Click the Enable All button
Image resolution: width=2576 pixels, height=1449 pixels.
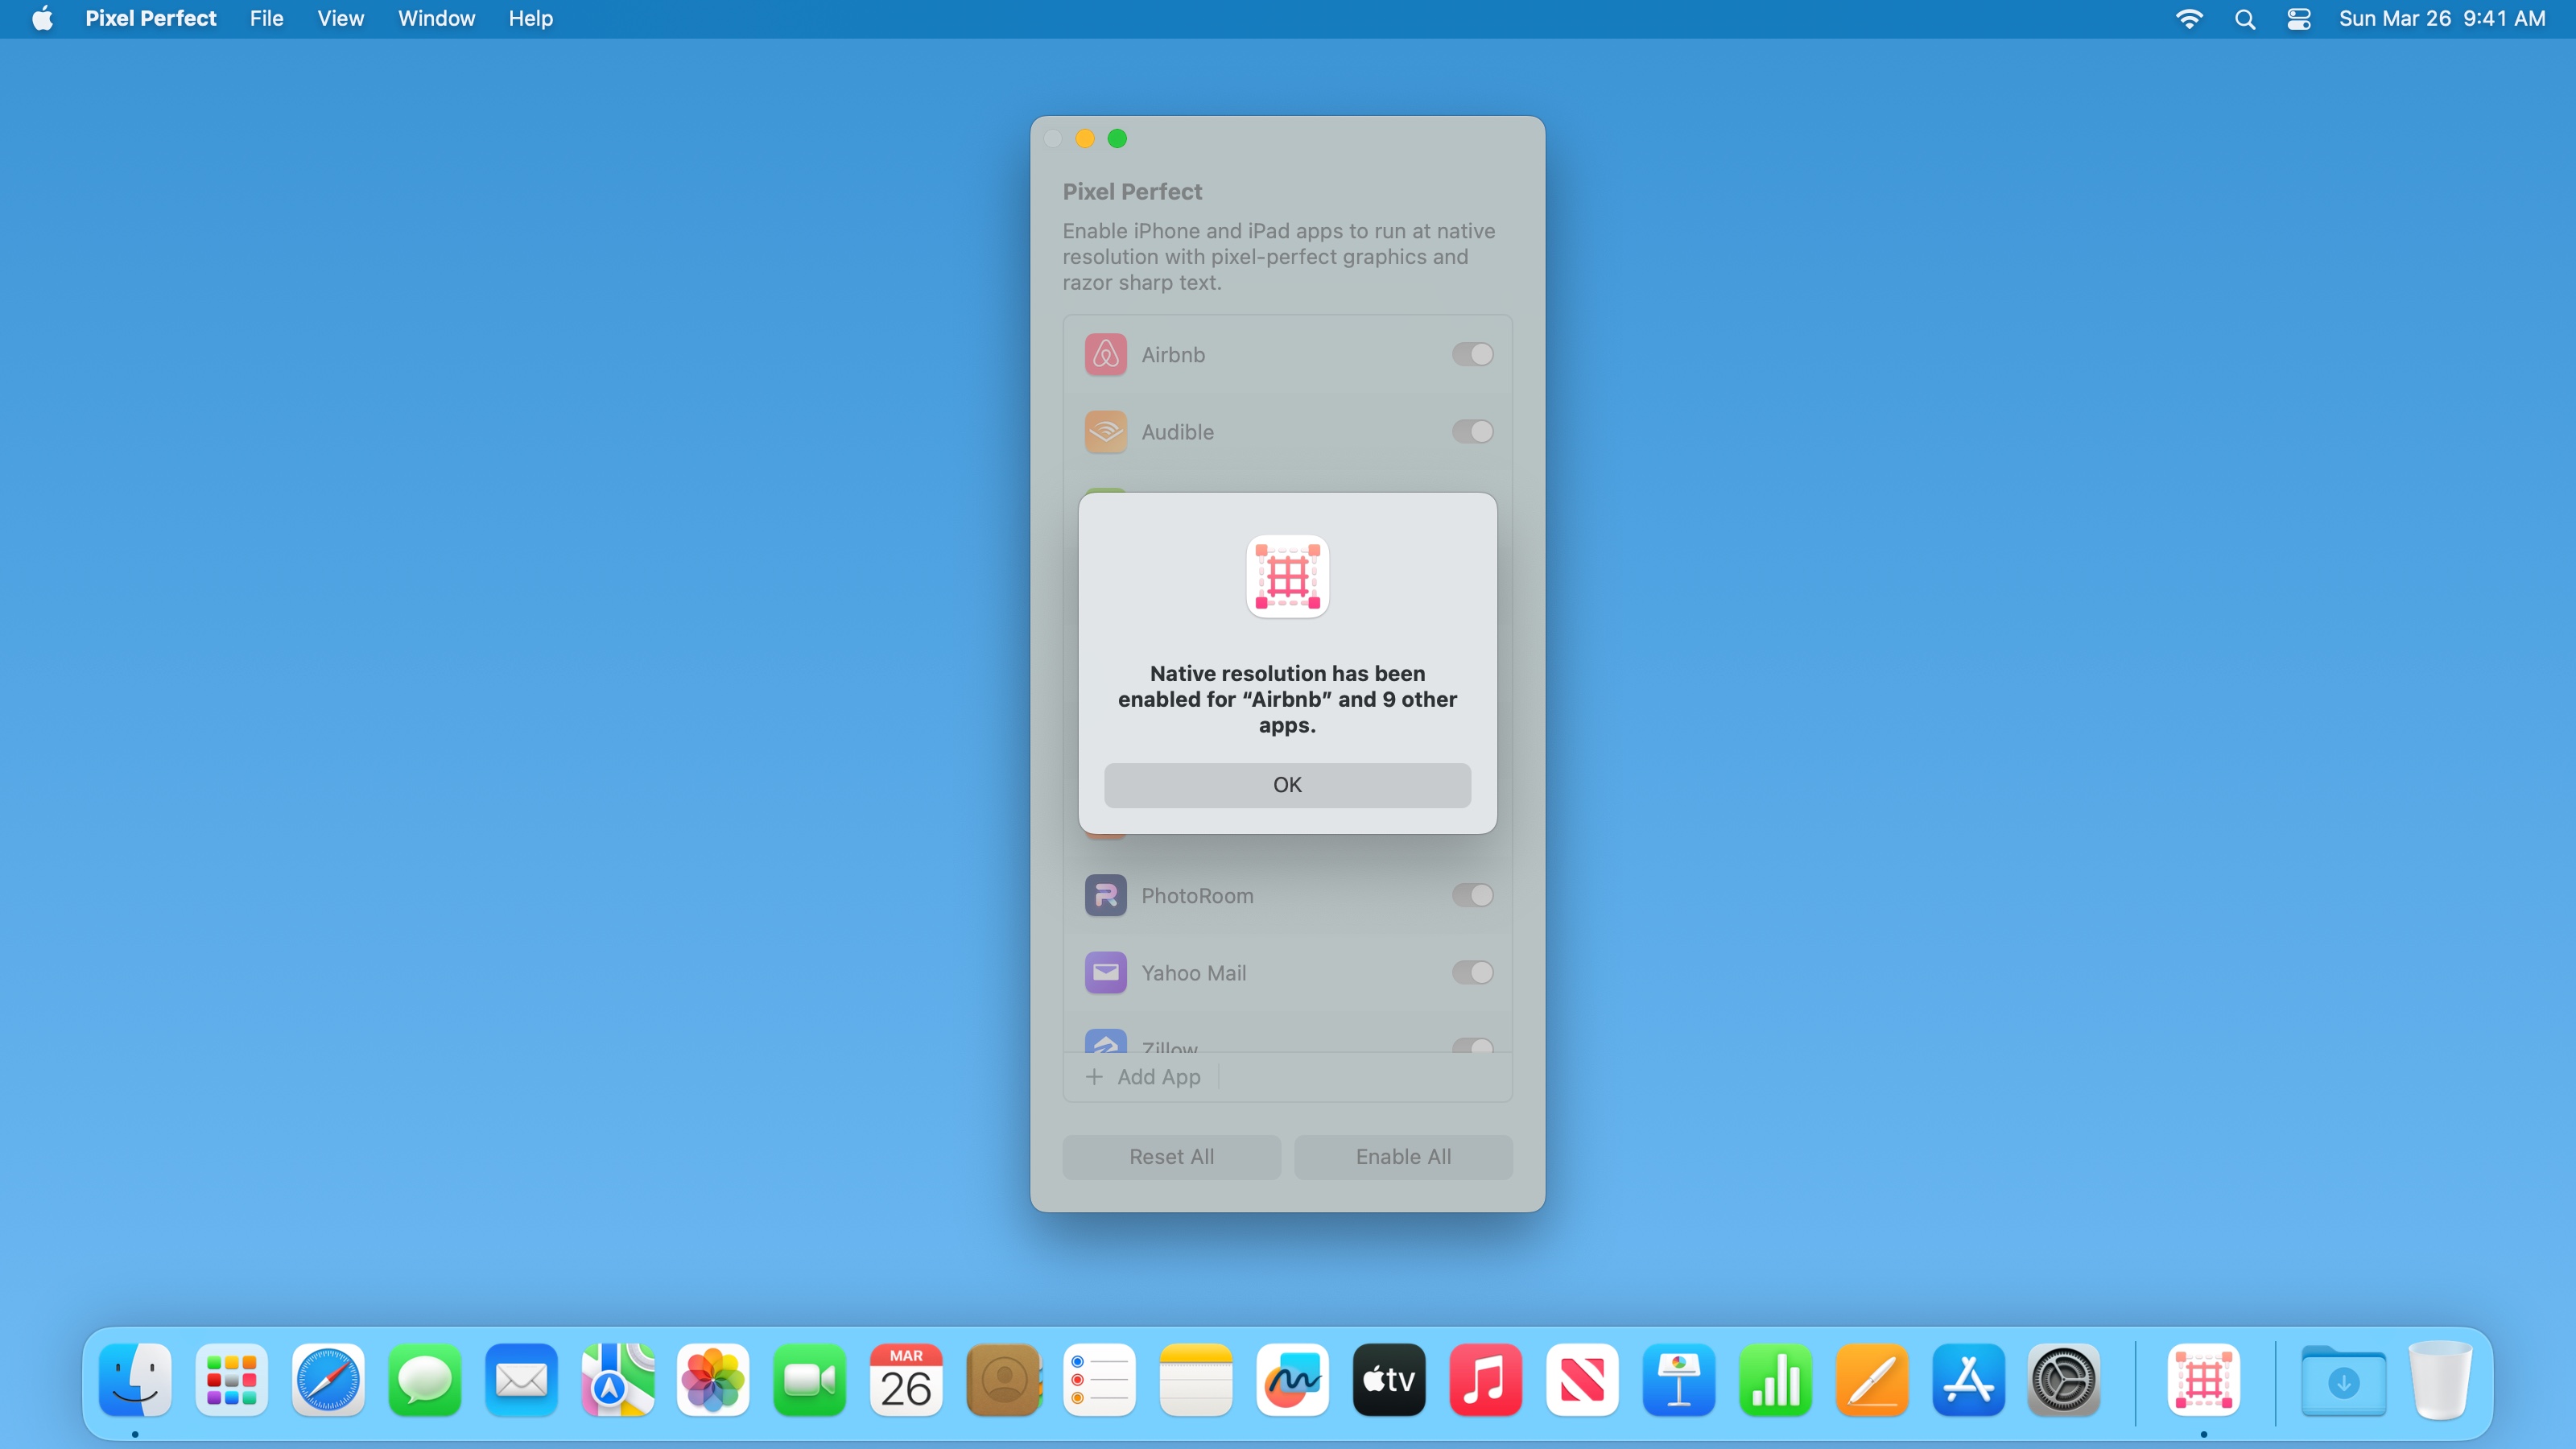pos(1402,1157)
